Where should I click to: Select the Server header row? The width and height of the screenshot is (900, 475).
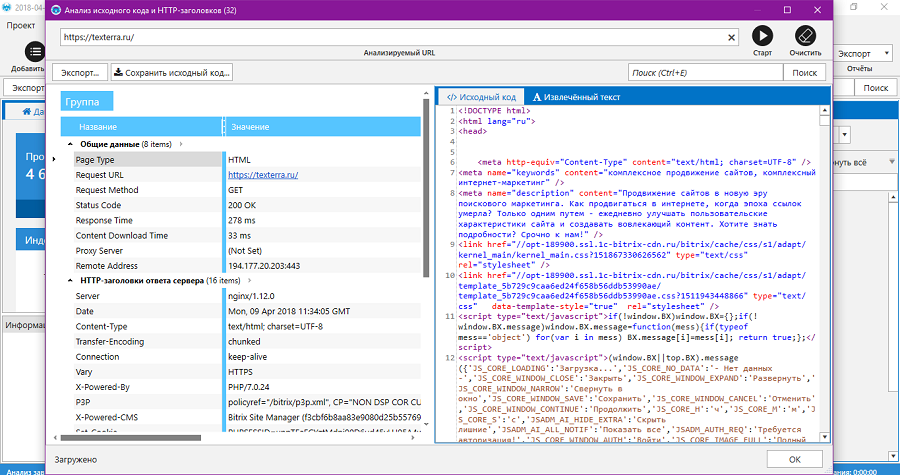tap(247, 296)
